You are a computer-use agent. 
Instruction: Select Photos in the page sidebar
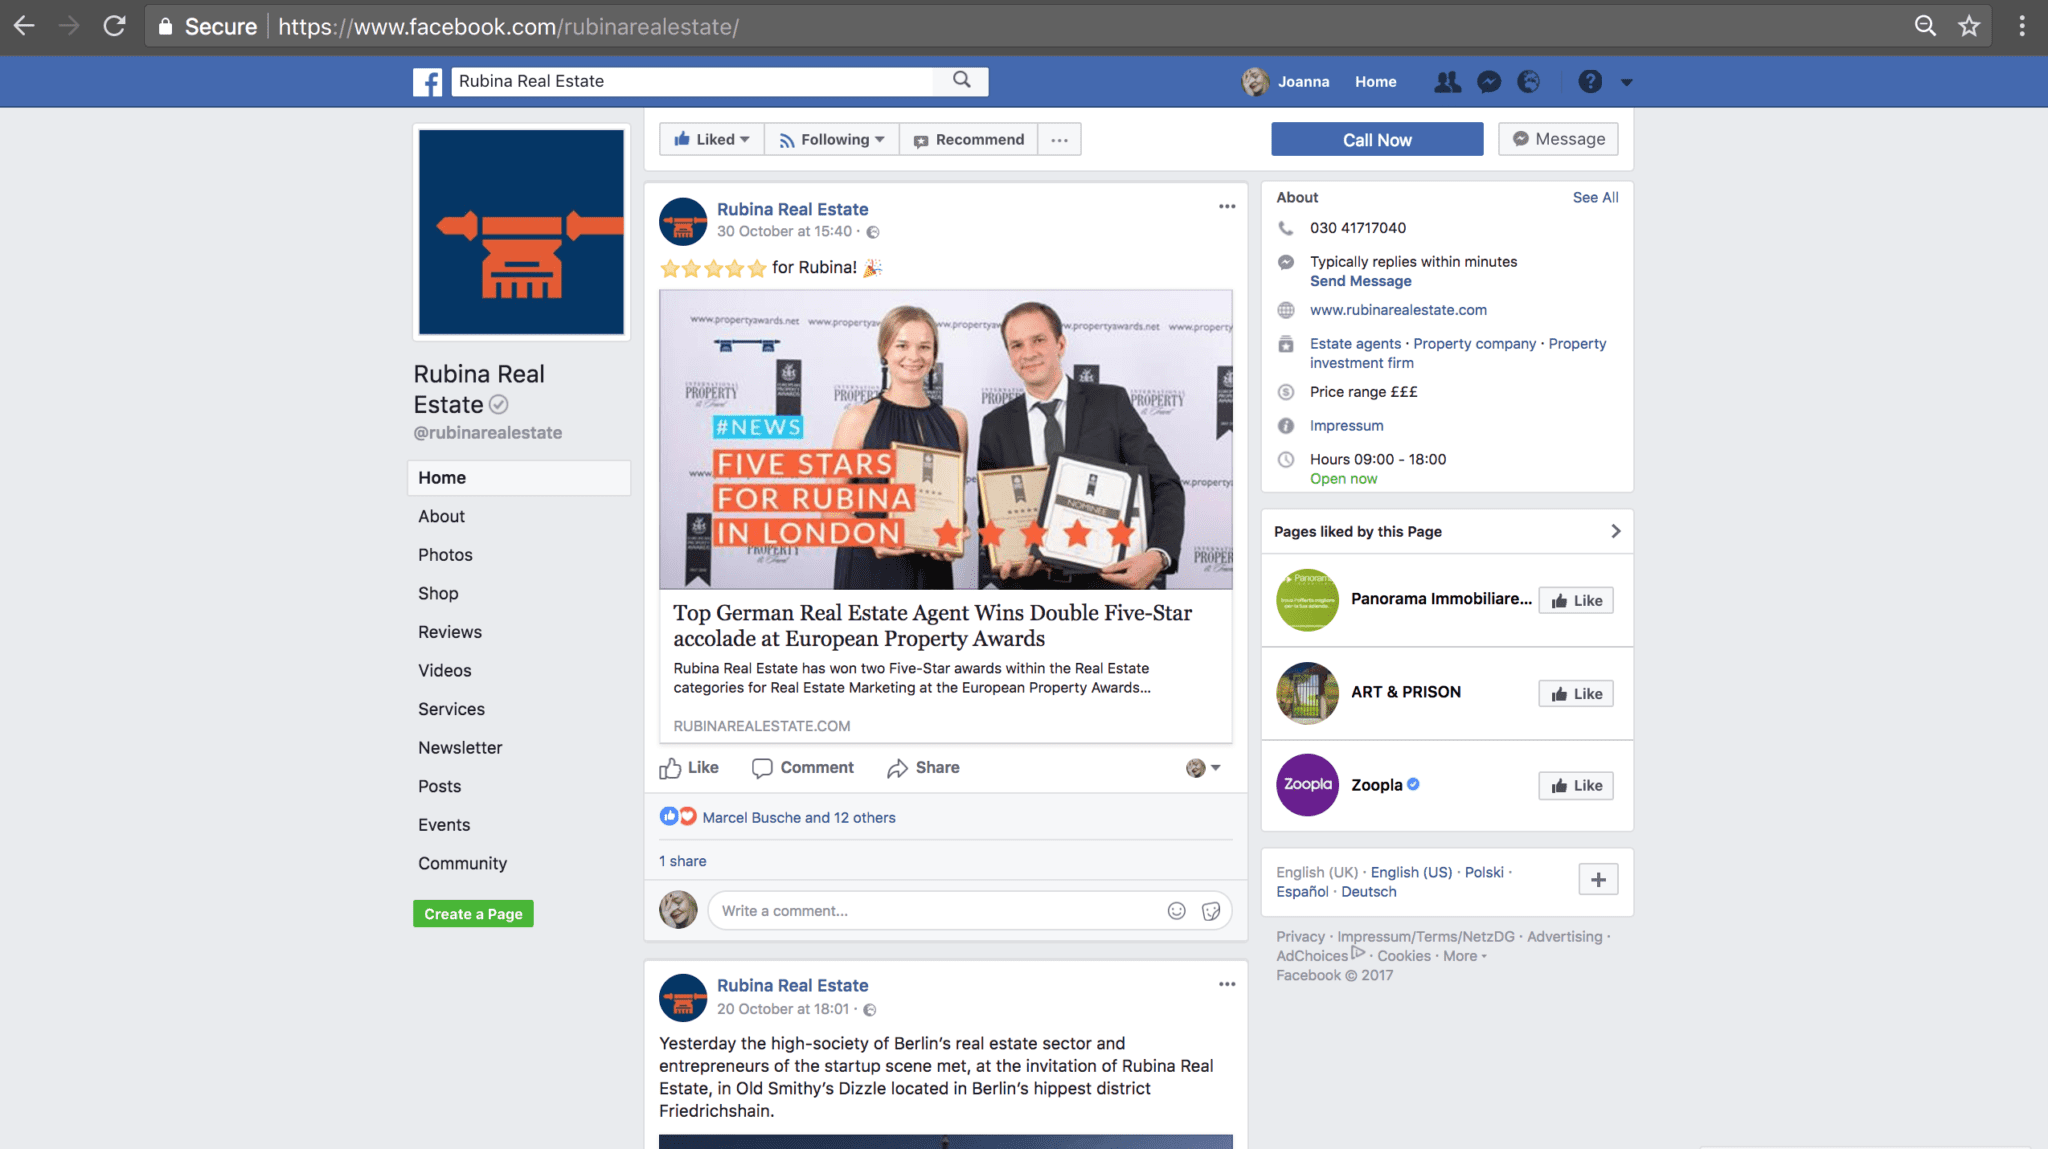pos(445,555)
